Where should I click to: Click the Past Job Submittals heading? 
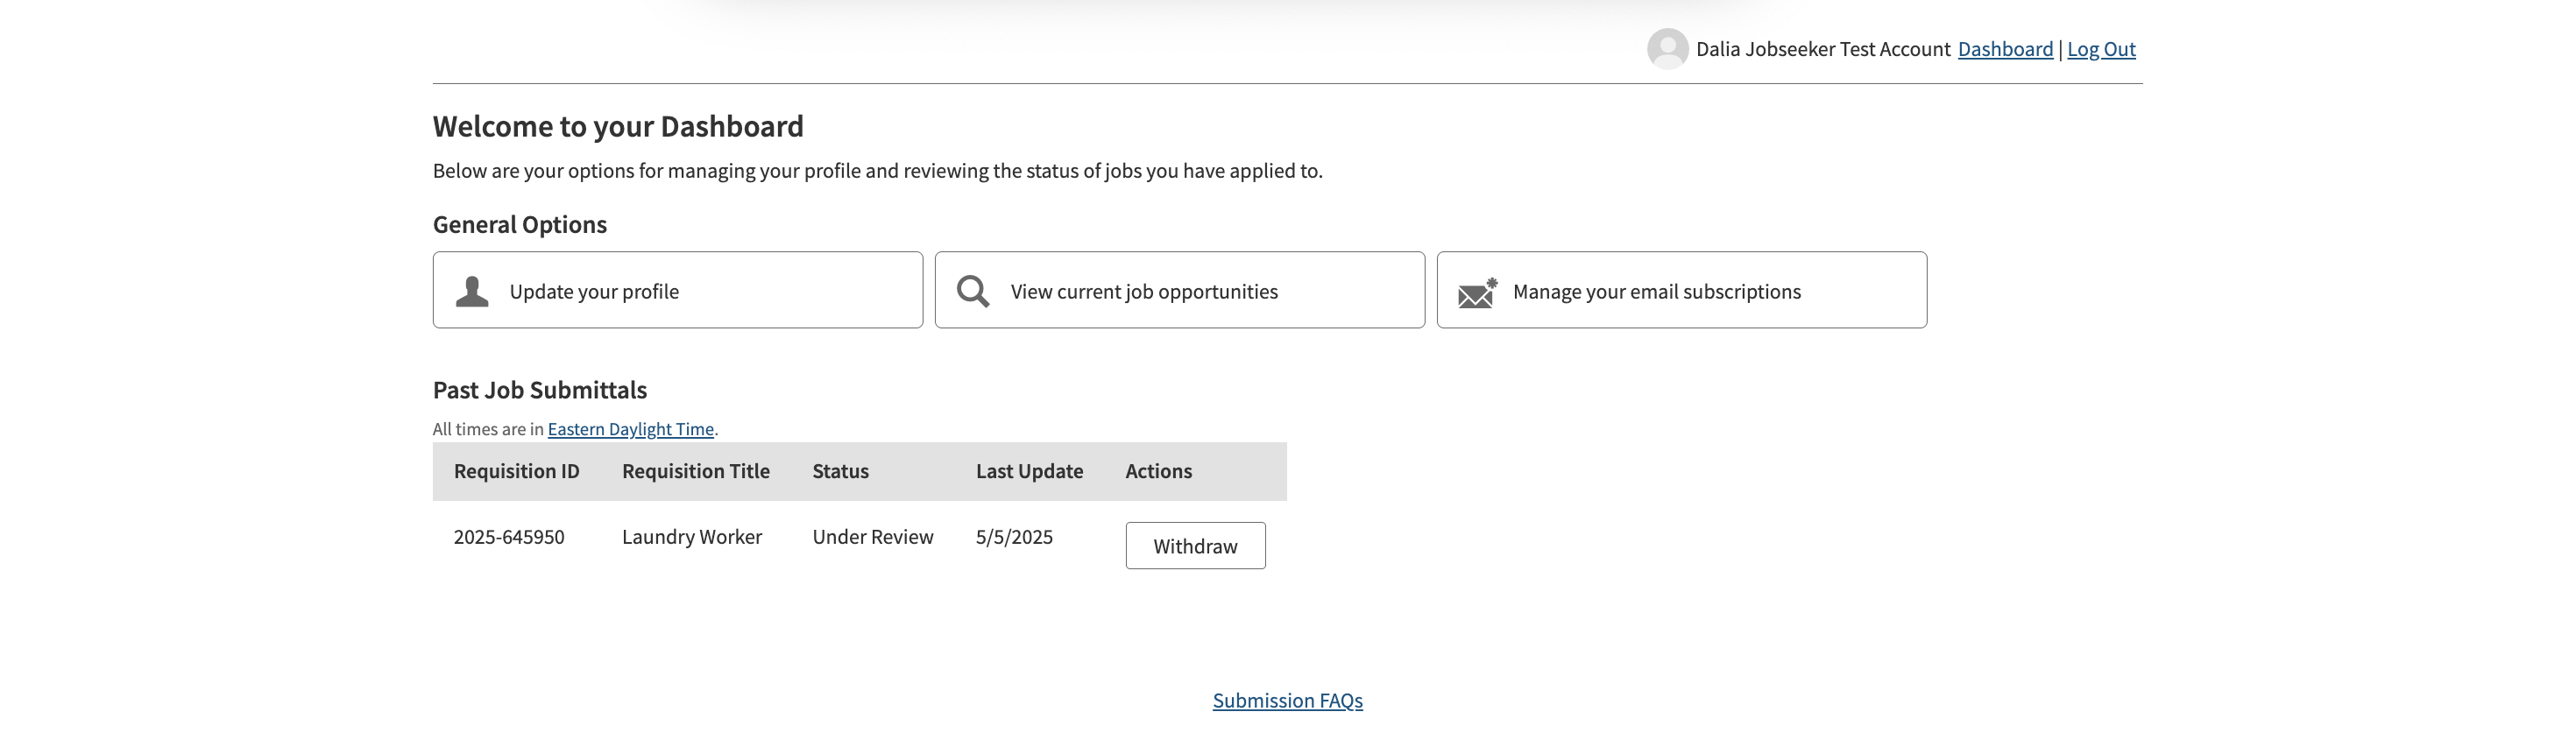[x=540, y=390]
